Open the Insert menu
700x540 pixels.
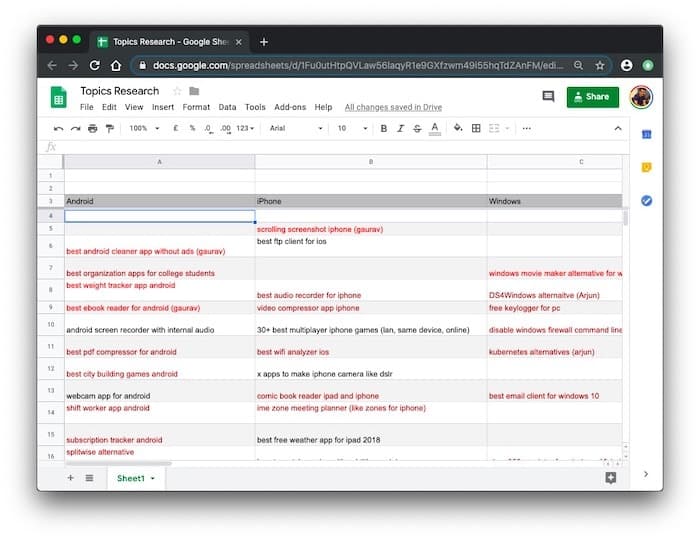[x=163, y=107]
